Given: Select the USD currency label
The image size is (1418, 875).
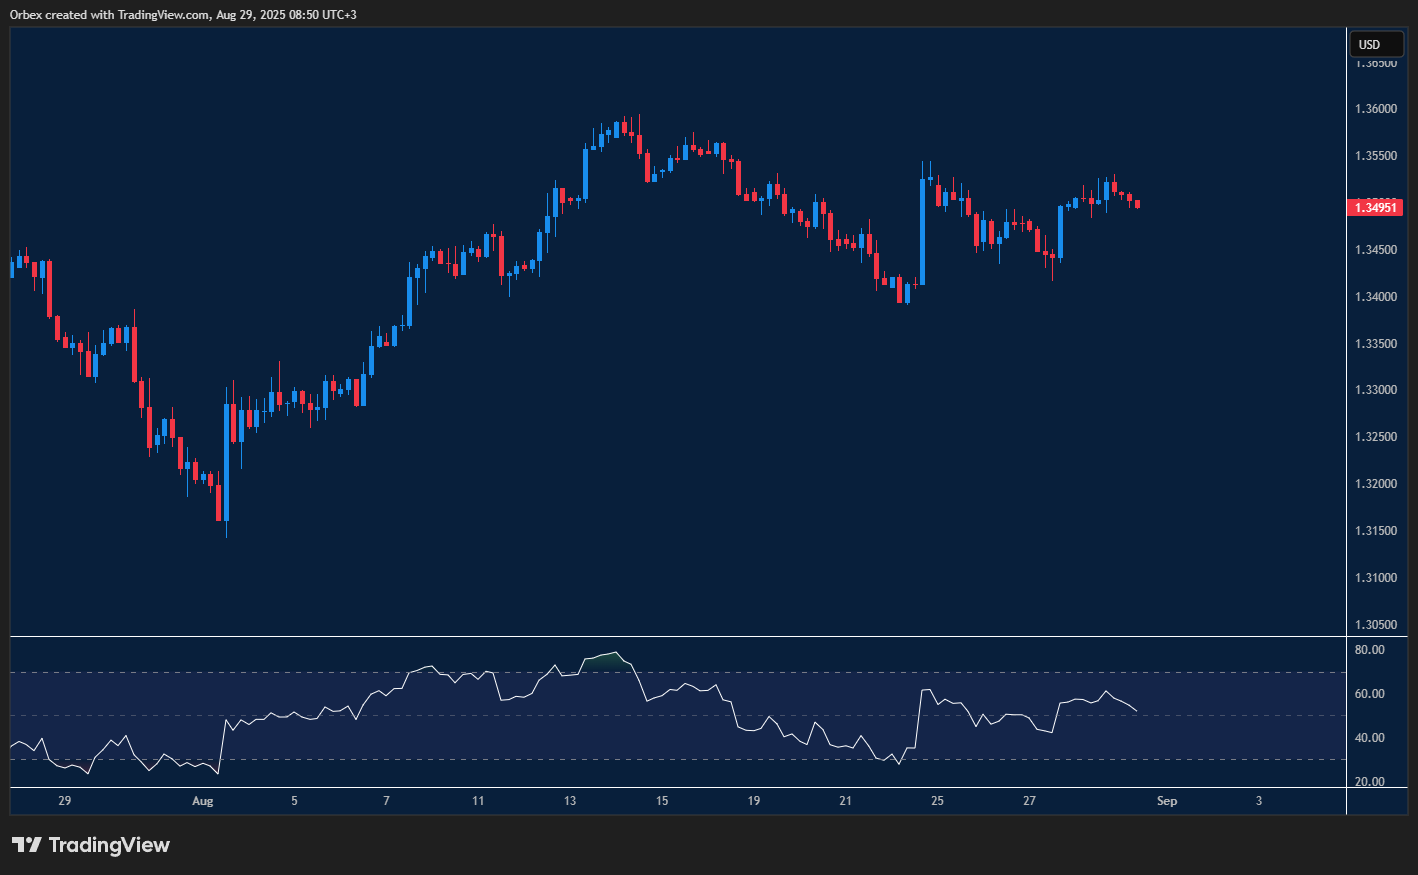Looking at the screenshot, I should coord(1377,44).
